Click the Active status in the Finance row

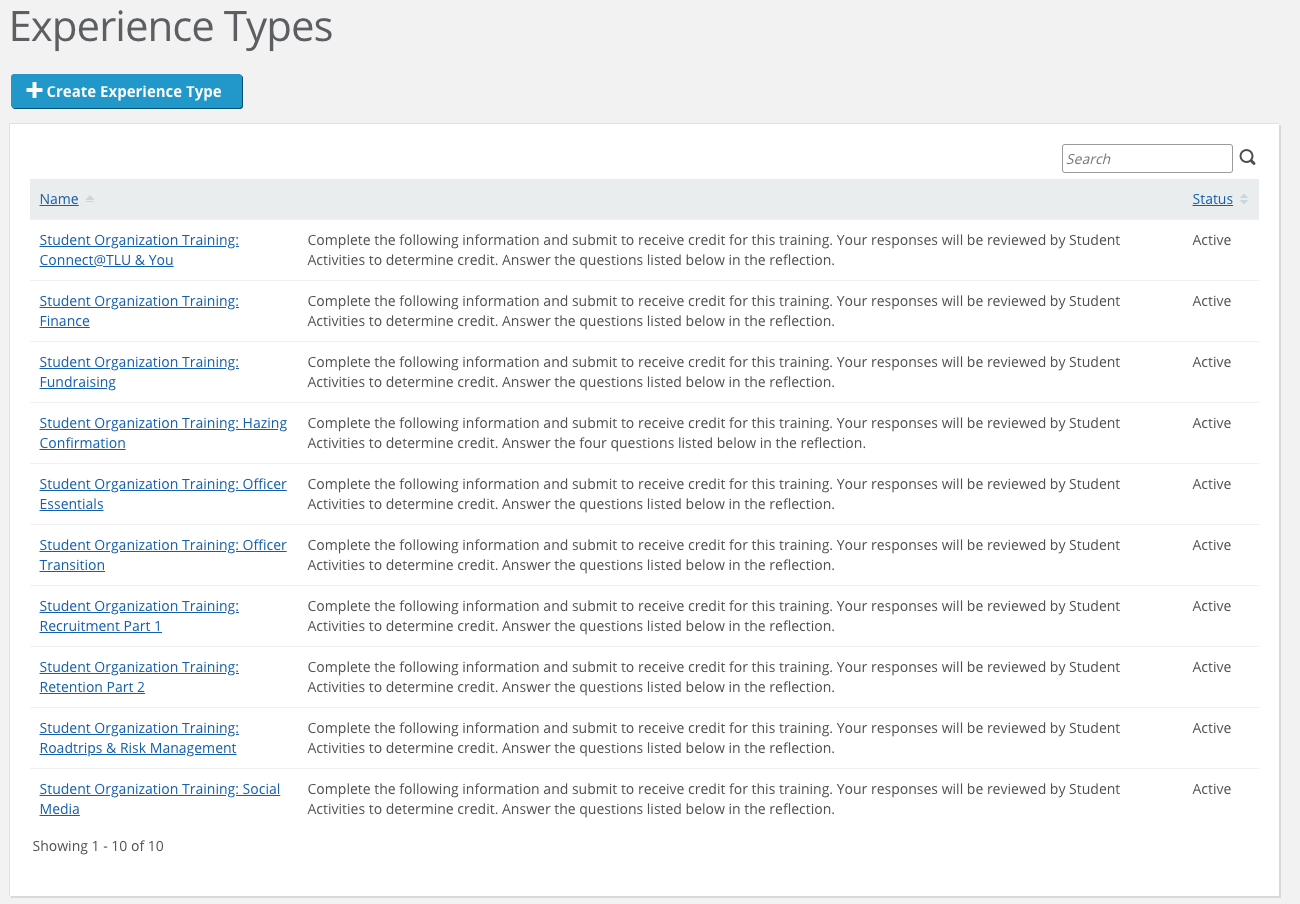(1211, 301)
